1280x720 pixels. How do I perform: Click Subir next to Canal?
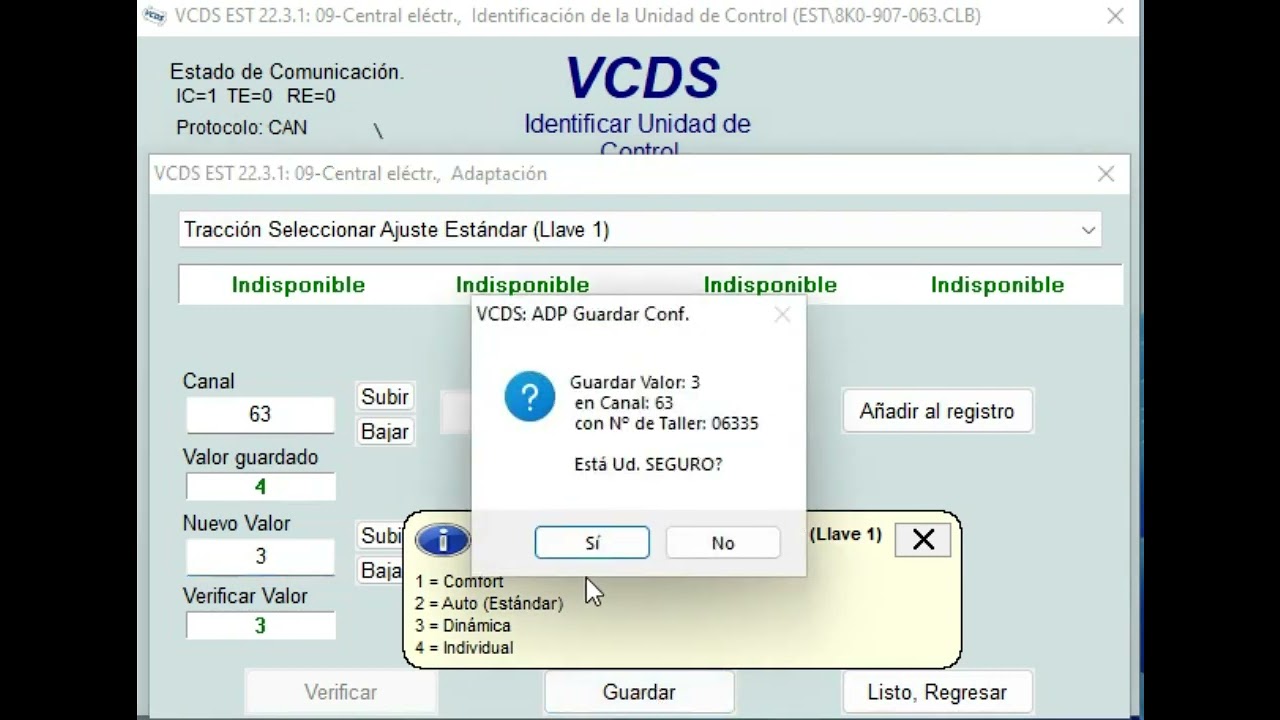pyautogui.click(x=385, y=397)
